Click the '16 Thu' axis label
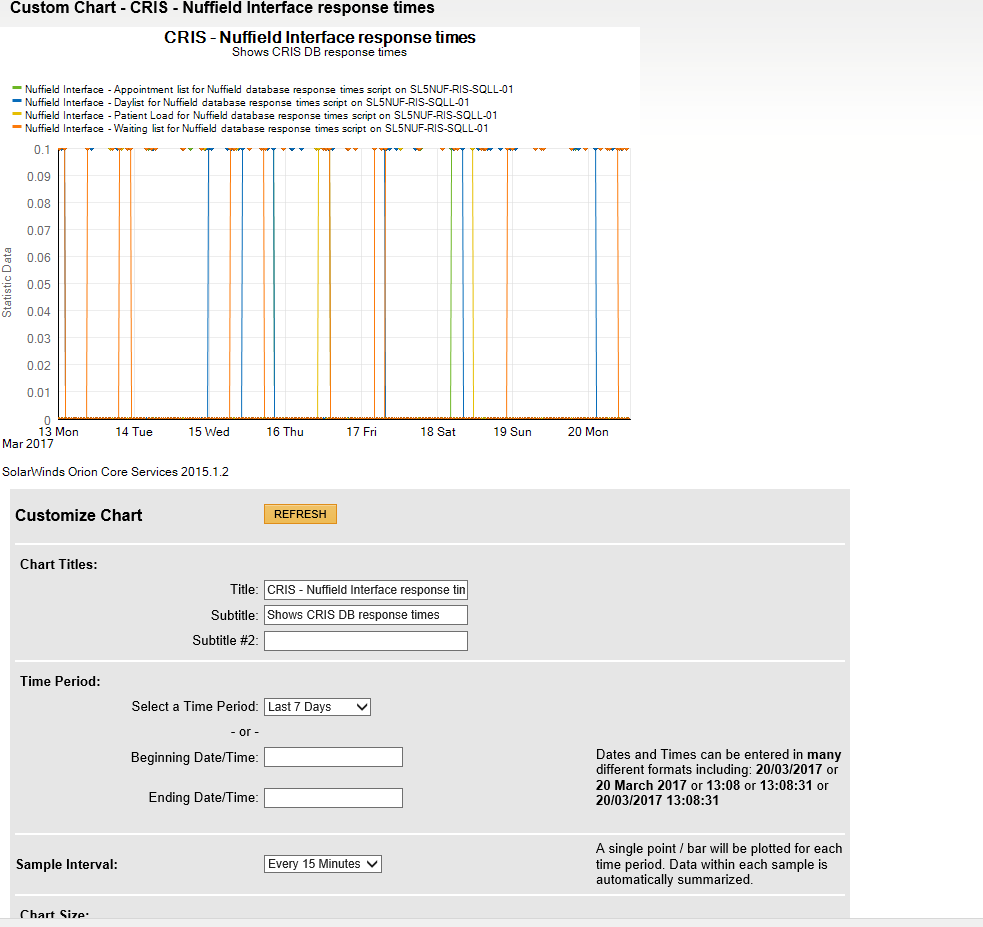The image size is (983, 927). click(x=285, y=432)
